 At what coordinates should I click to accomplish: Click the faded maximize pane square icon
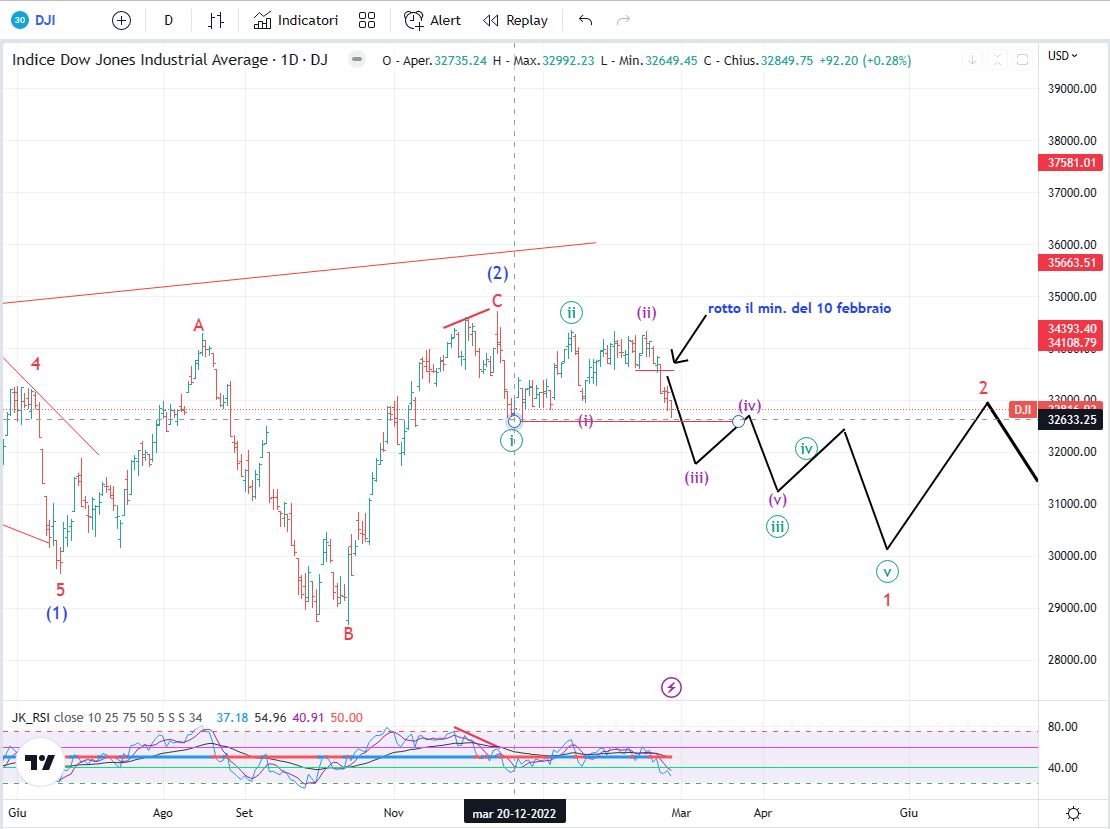pos(1022,60)
